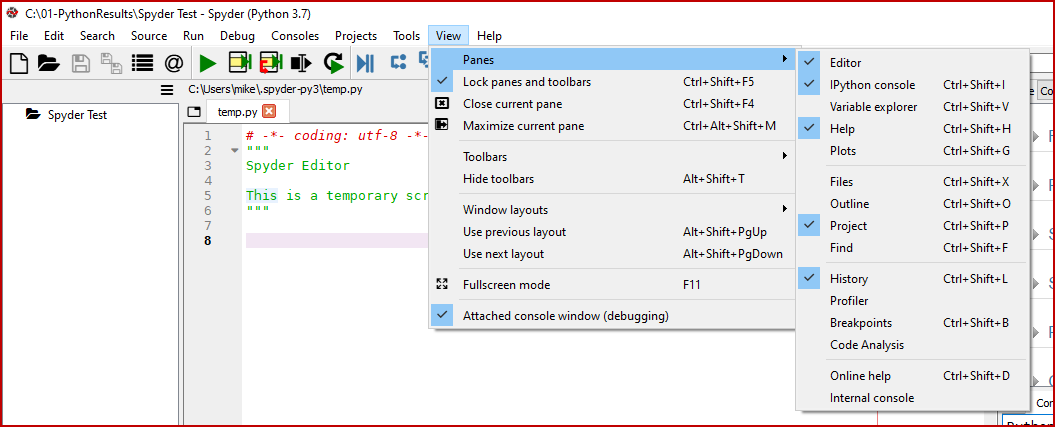Click the Spyder Test folder icon
This screenshot has height=427, width=1055.
pos(33,114)
